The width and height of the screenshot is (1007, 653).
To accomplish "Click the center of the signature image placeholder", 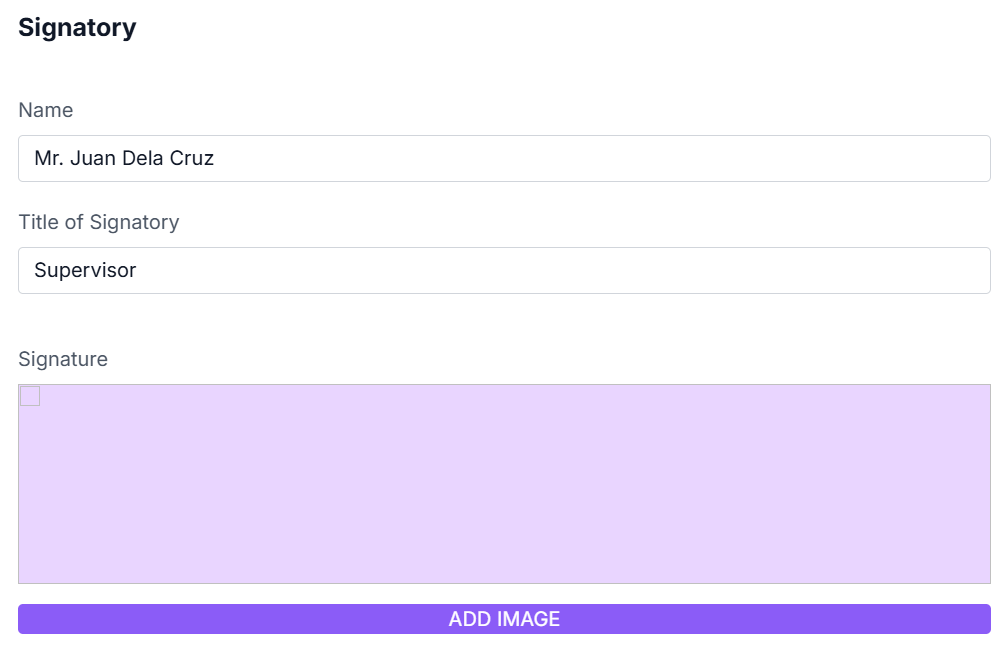I will 504,484.
